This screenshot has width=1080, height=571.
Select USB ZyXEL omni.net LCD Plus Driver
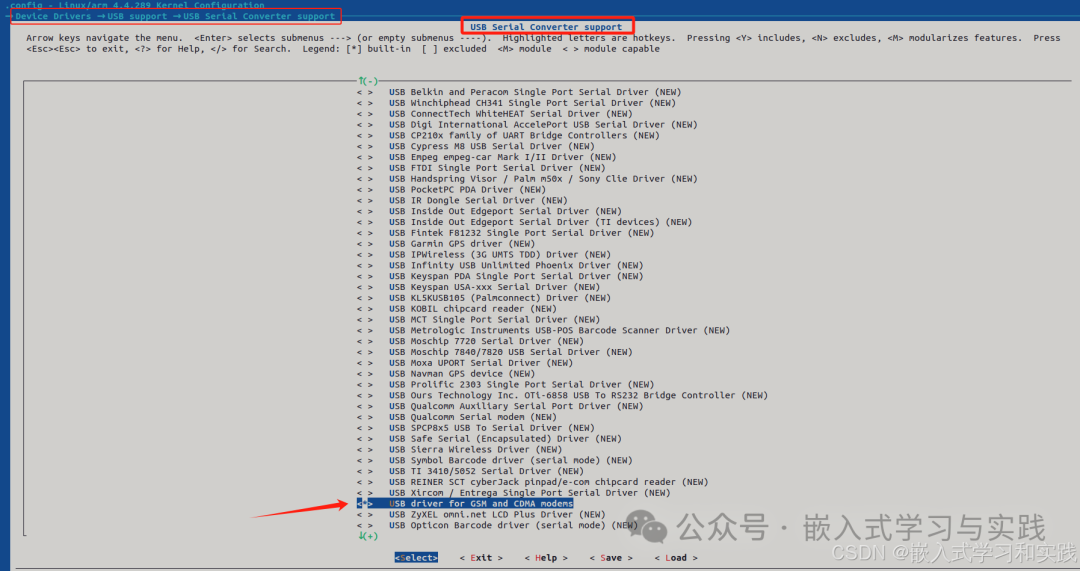pyautogui.click(x=481, y=515)
